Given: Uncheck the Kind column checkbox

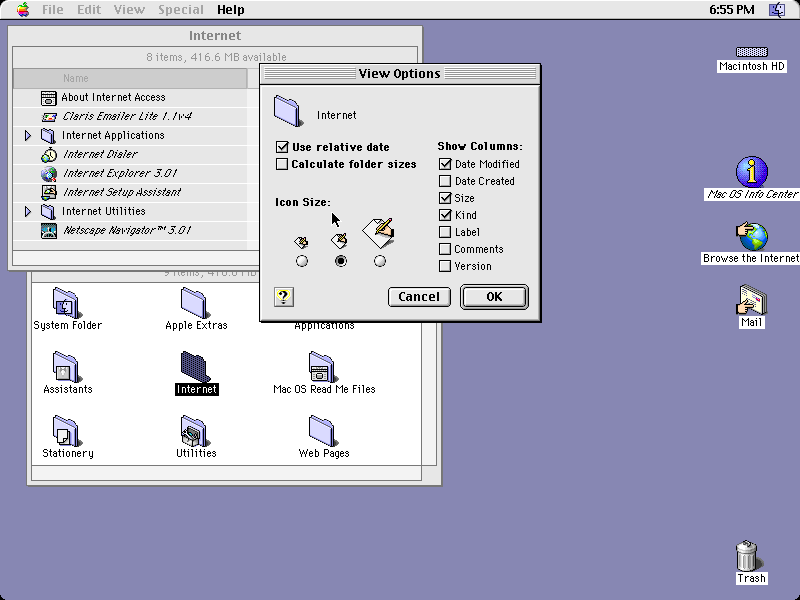Looking at the screenshot, I should coord(445,215).
